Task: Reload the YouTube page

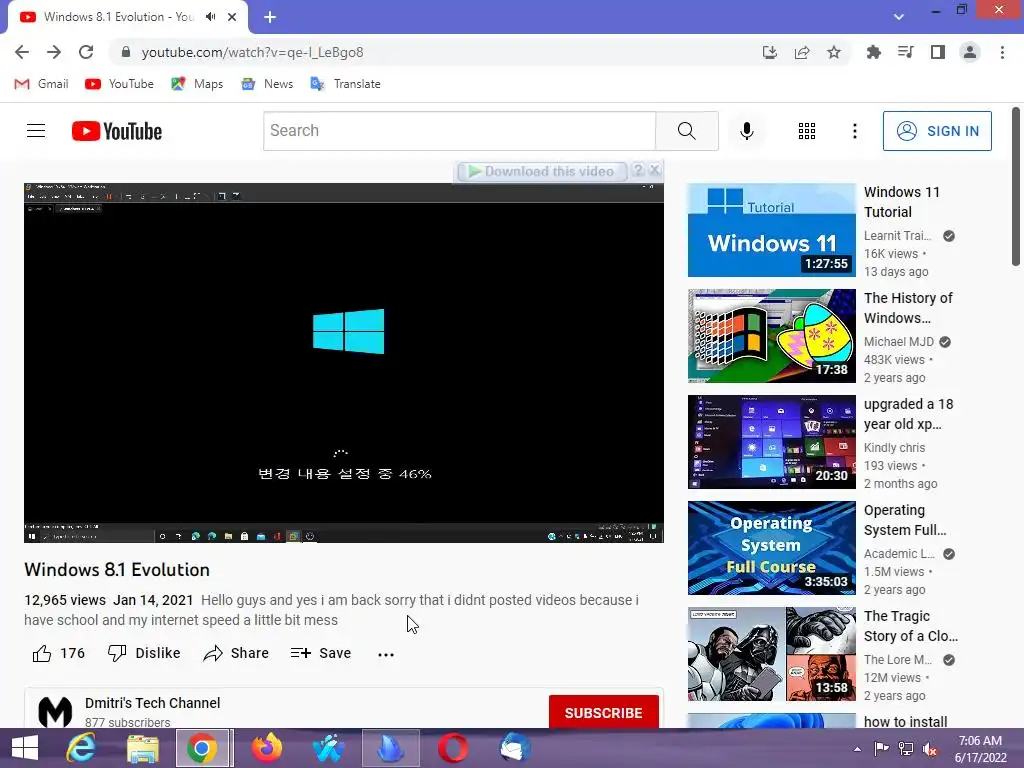Action: (86, 52)
